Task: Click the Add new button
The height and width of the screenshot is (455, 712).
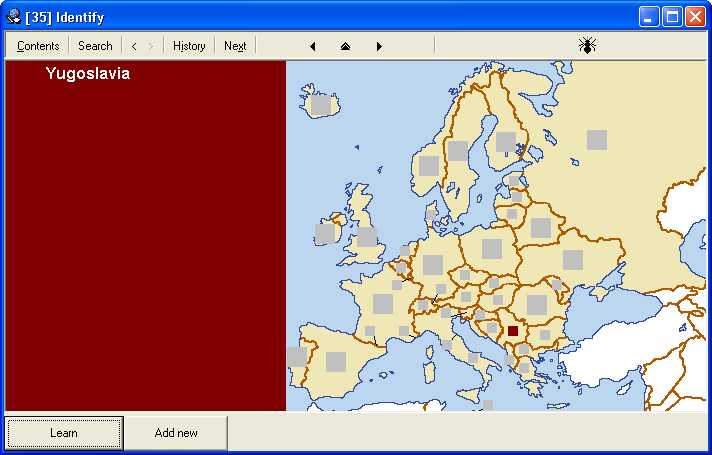Action: [176, 433]
